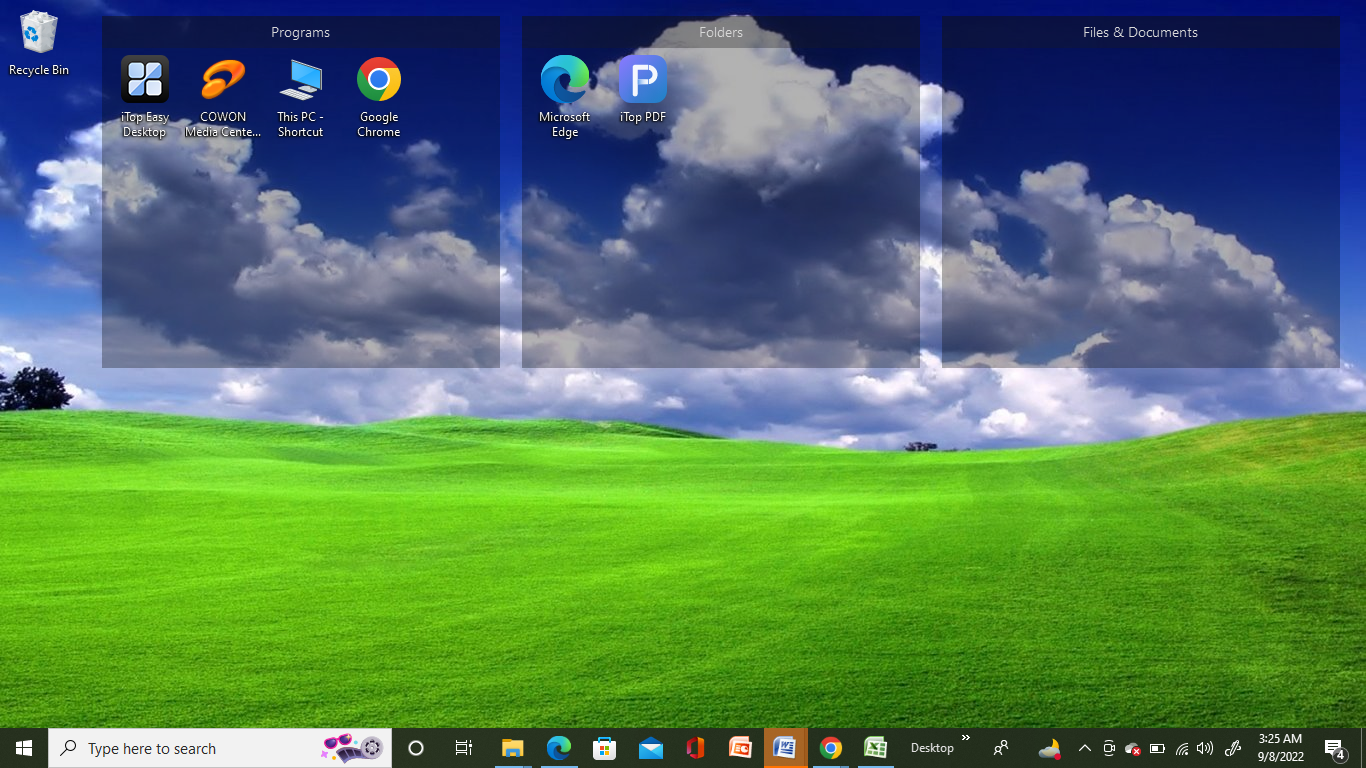Open the Wi-Fi network tray icon
Image resolution: width=1366 pixels, height=768 pixels.
pos(1182,748)
